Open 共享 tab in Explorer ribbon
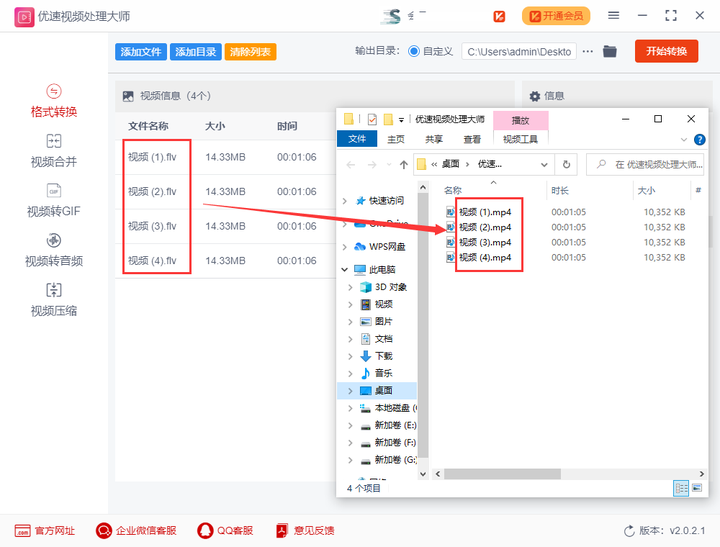This screenshot has width=720, height=547. pyautogui.click(x=434, y=139)
